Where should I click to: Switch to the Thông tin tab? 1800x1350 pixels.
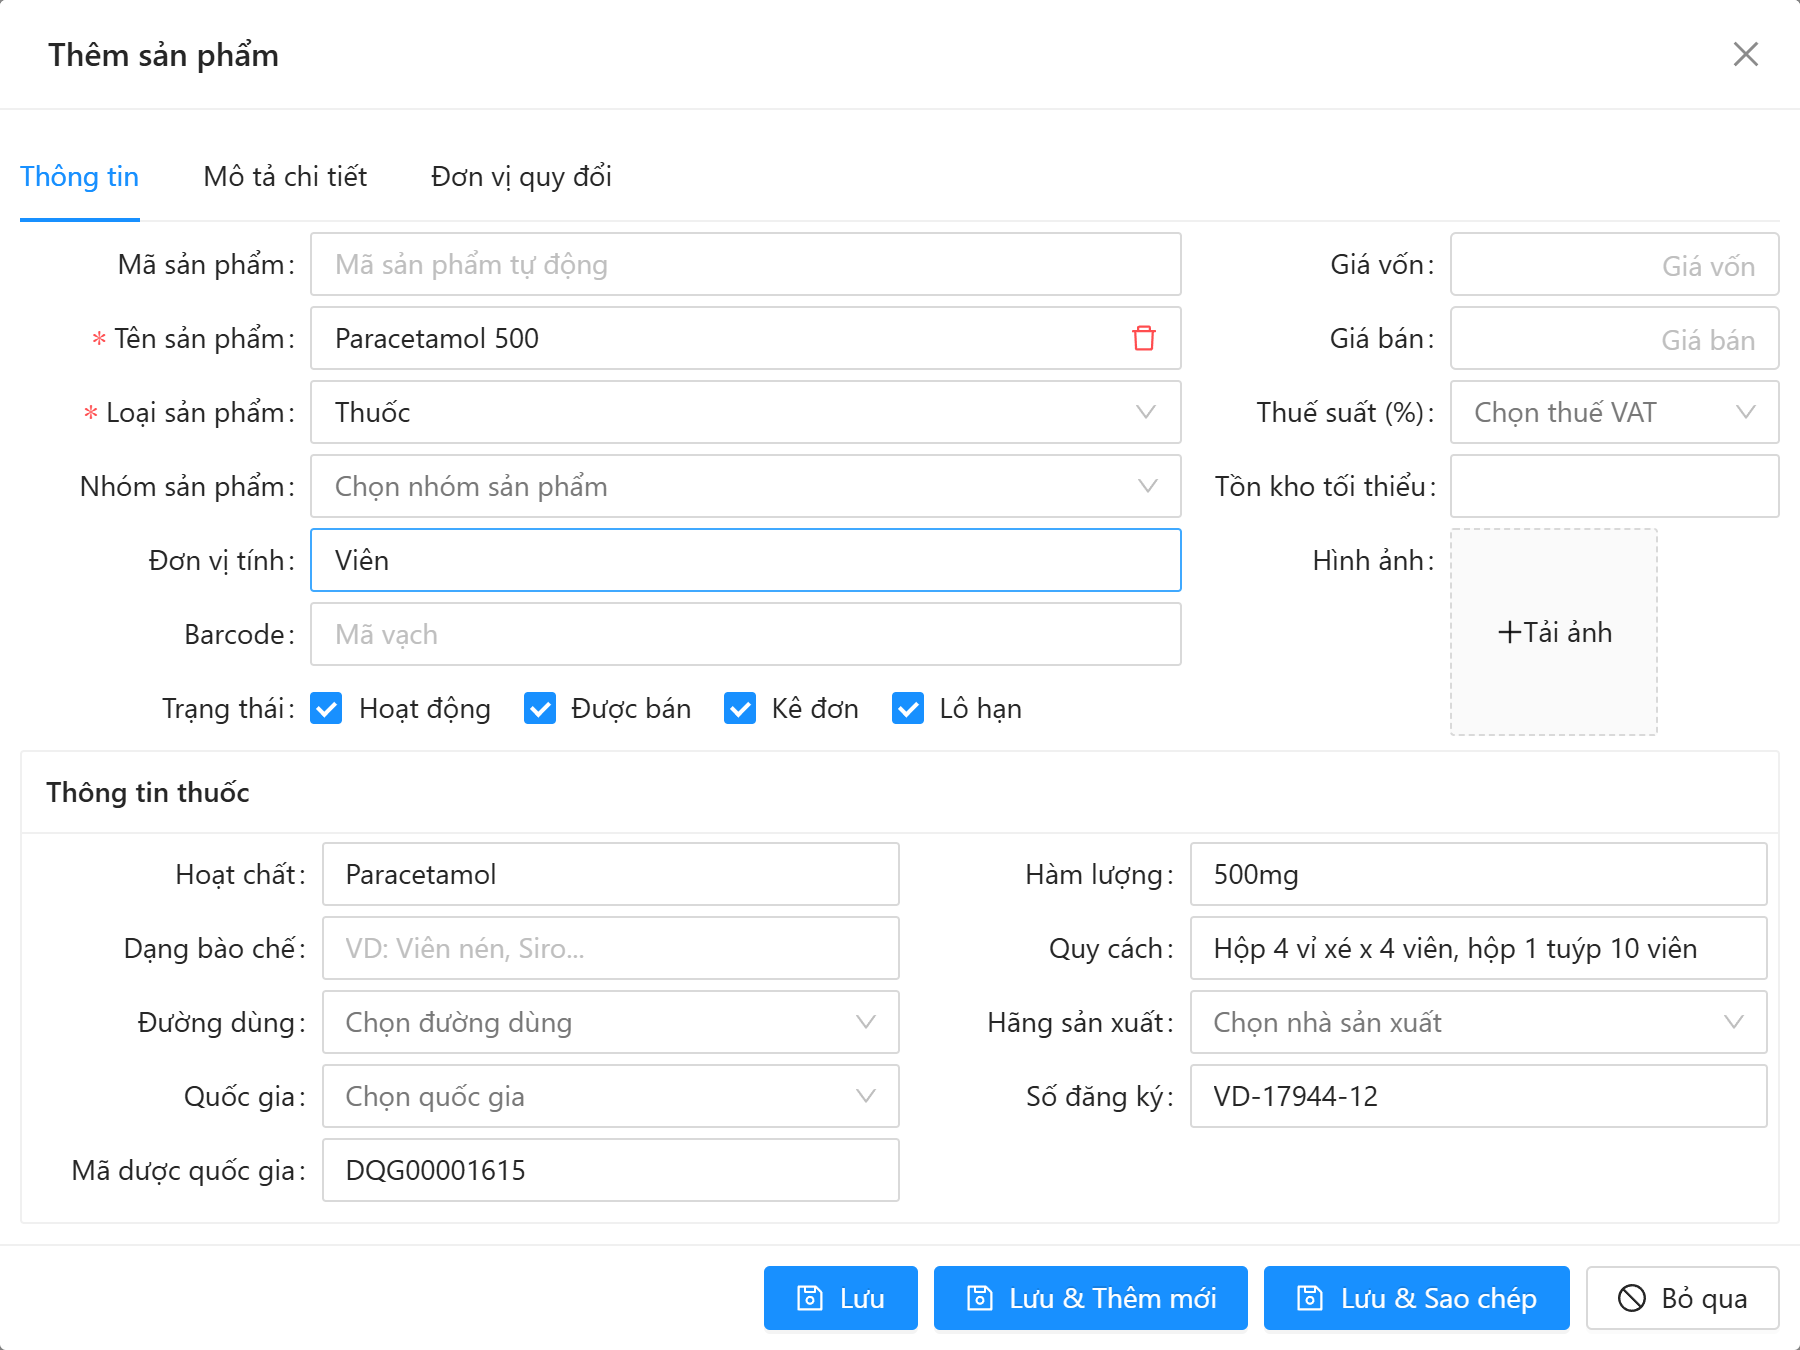80,176
